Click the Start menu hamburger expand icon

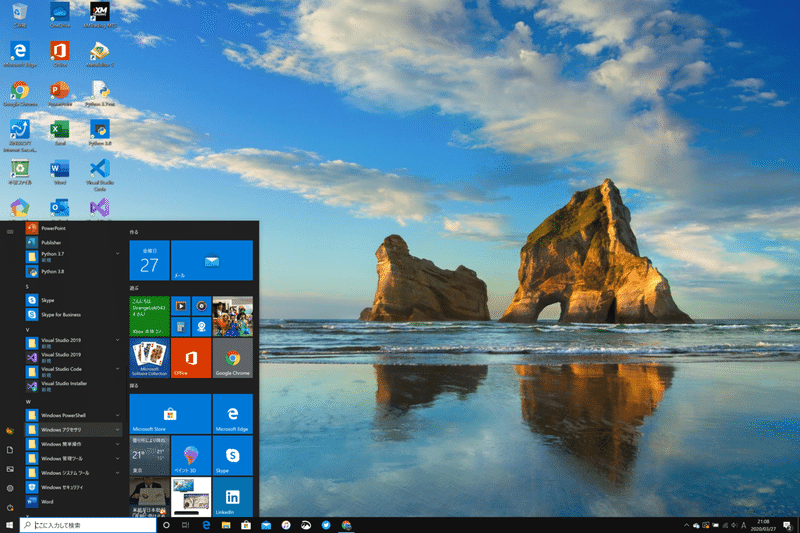click(x=10, y=232)
